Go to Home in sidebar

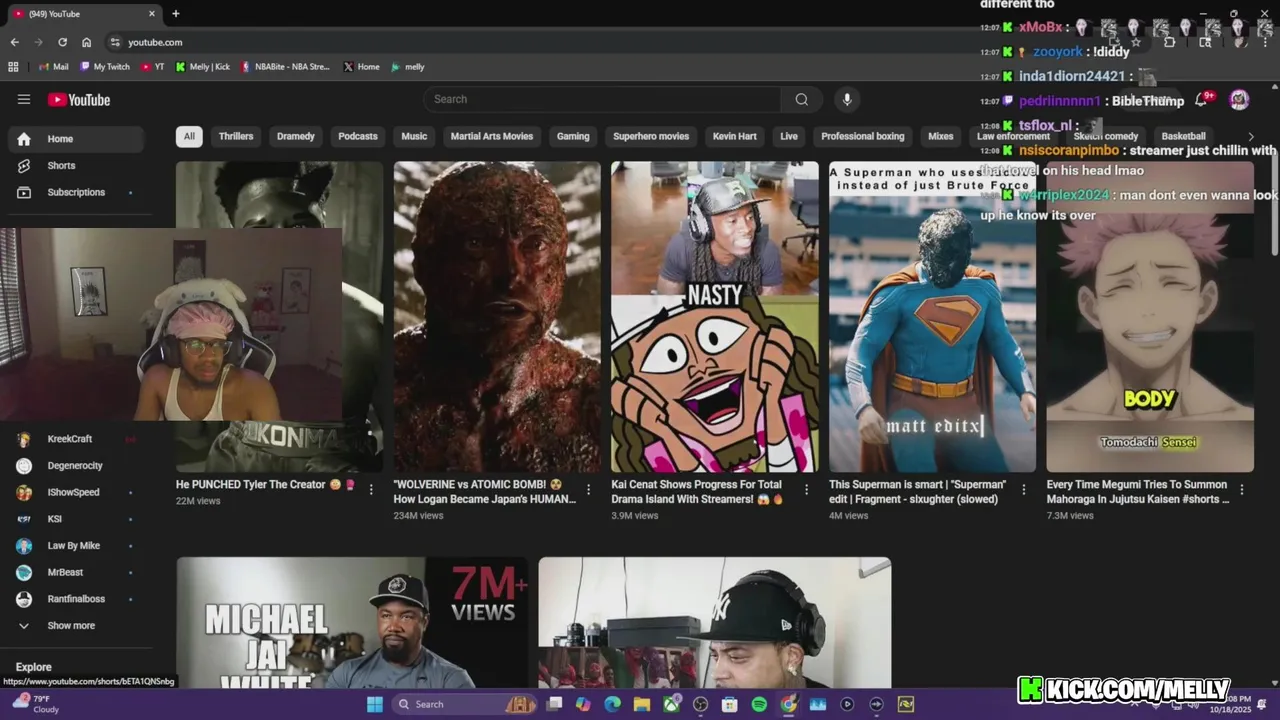(76, 139)
